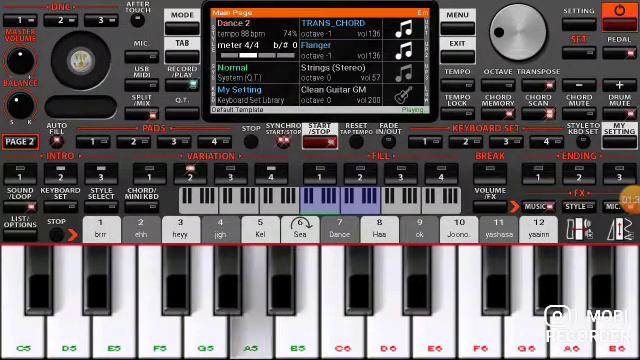This screenshot has height=360, width=640.
Task: Click the Stop button near Pads
Action: coord(251,142)
